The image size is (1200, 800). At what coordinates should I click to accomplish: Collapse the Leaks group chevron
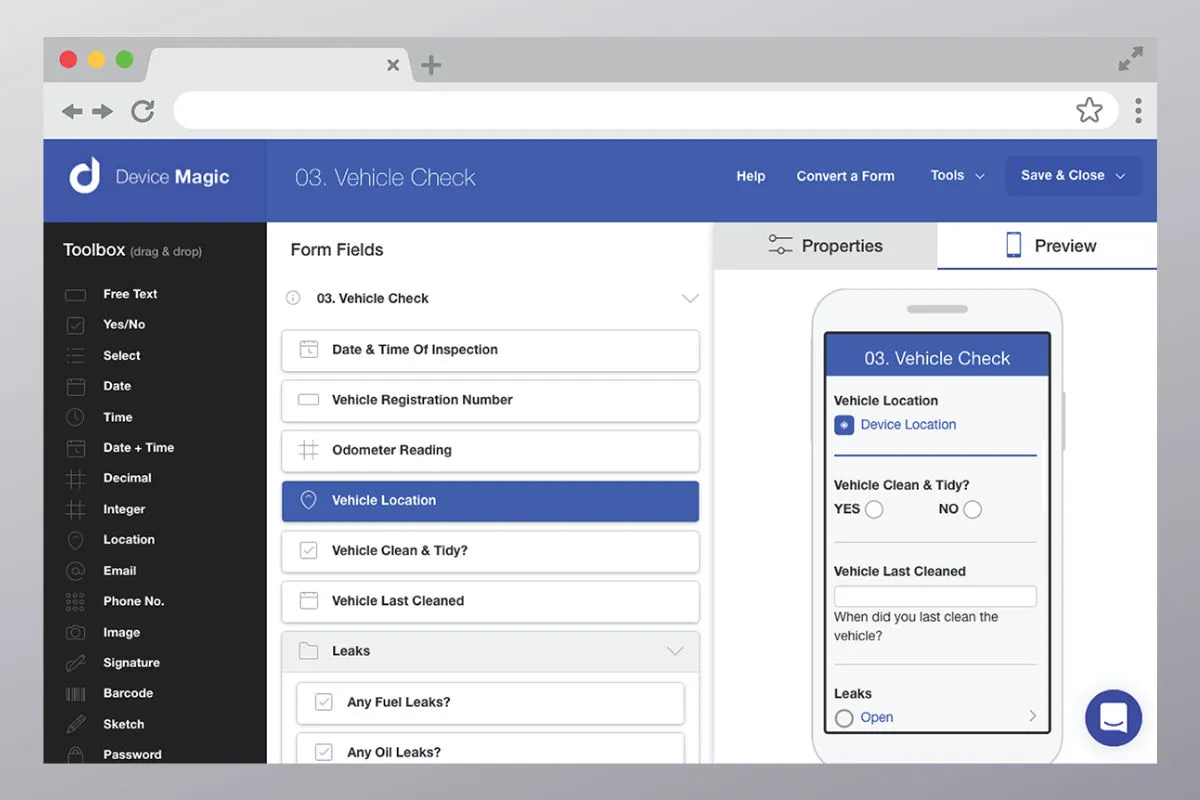(x=675, y=651)
